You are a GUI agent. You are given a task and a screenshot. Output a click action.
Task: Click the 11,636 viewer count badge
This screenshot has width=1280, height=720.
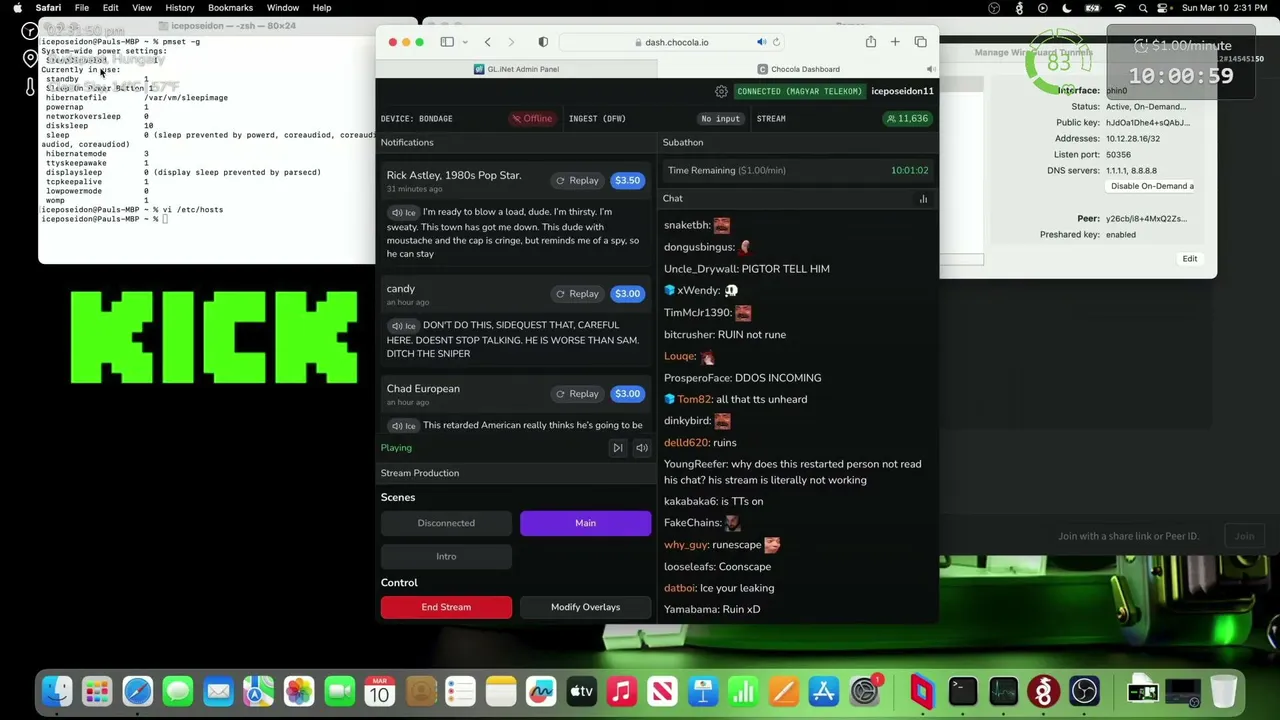coord(907,119)
